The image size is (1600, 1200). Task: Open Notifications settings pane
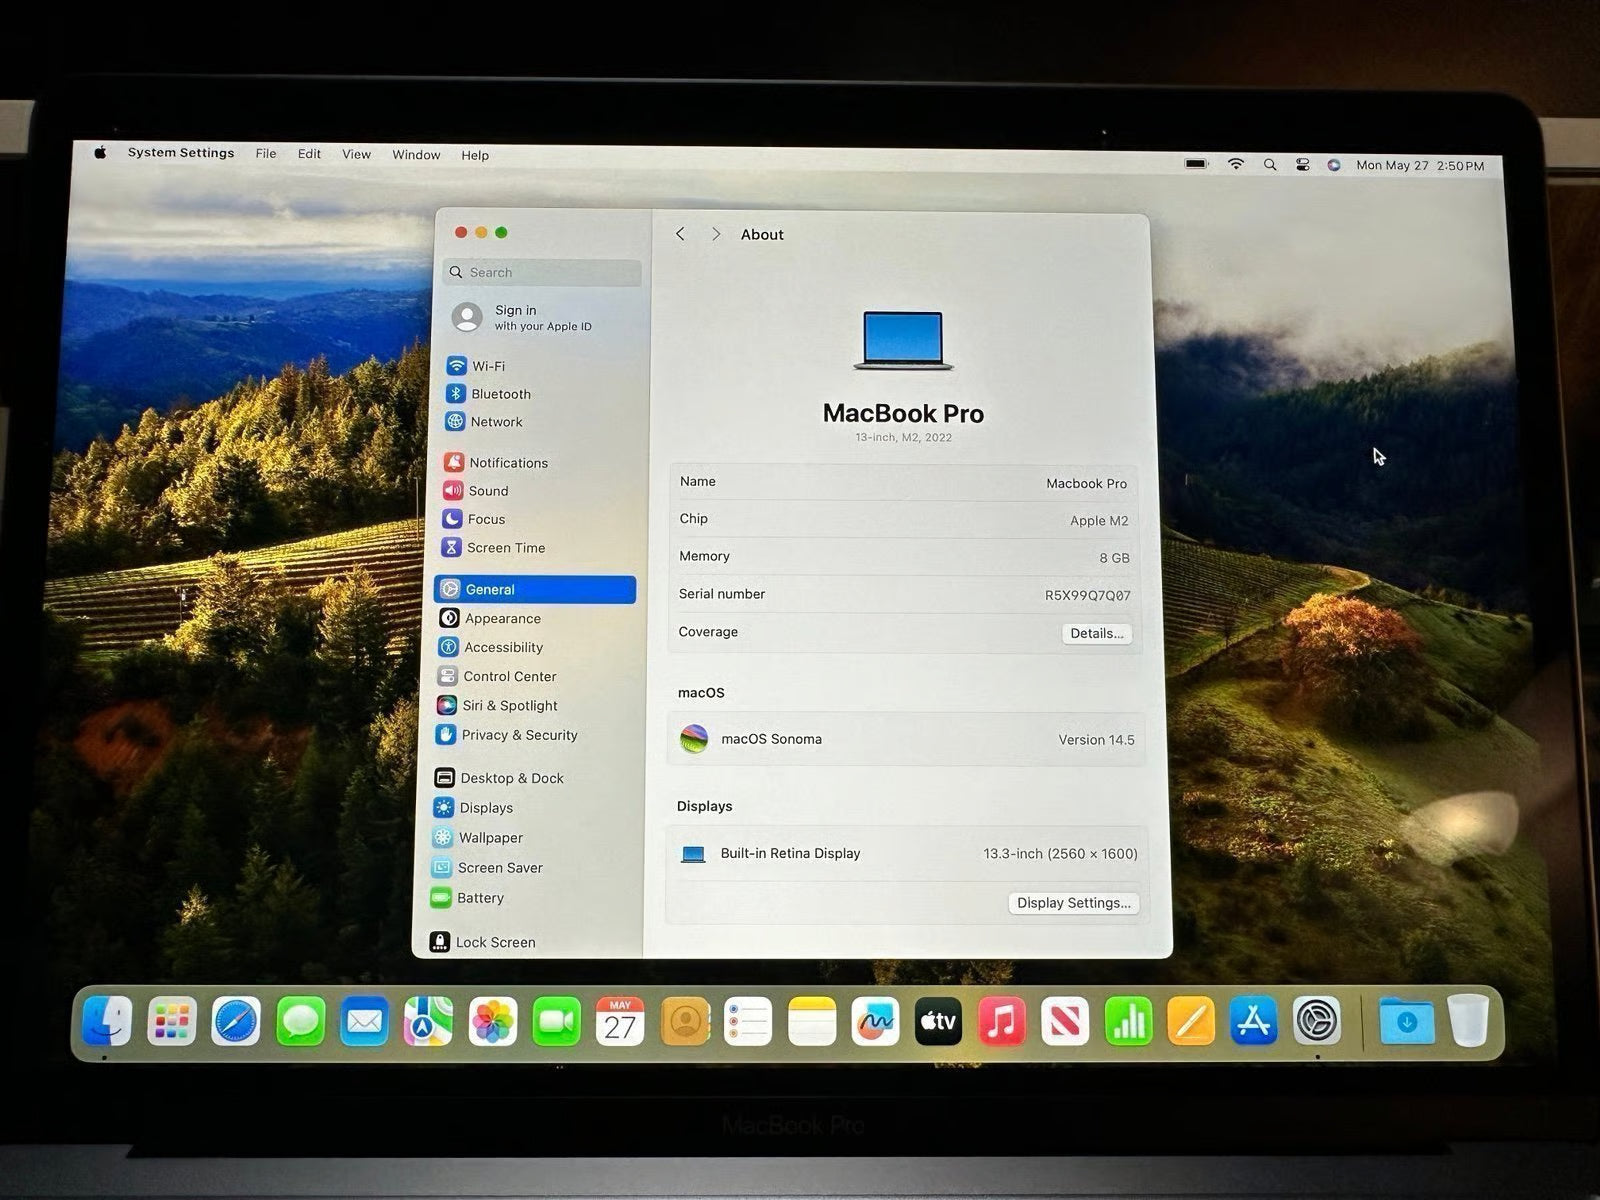pos(508,463)
